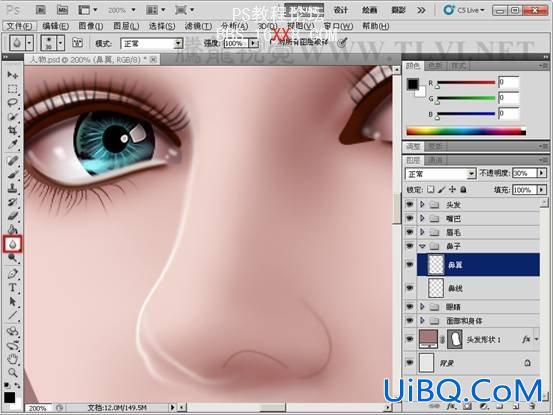
Task: Open the 文件(F) menu
Action: point(19,26)
